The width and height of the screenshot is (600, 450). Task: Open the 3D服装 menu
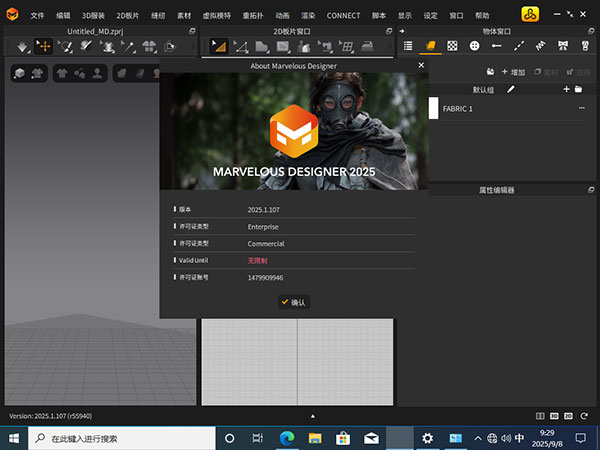pos(95,16)
